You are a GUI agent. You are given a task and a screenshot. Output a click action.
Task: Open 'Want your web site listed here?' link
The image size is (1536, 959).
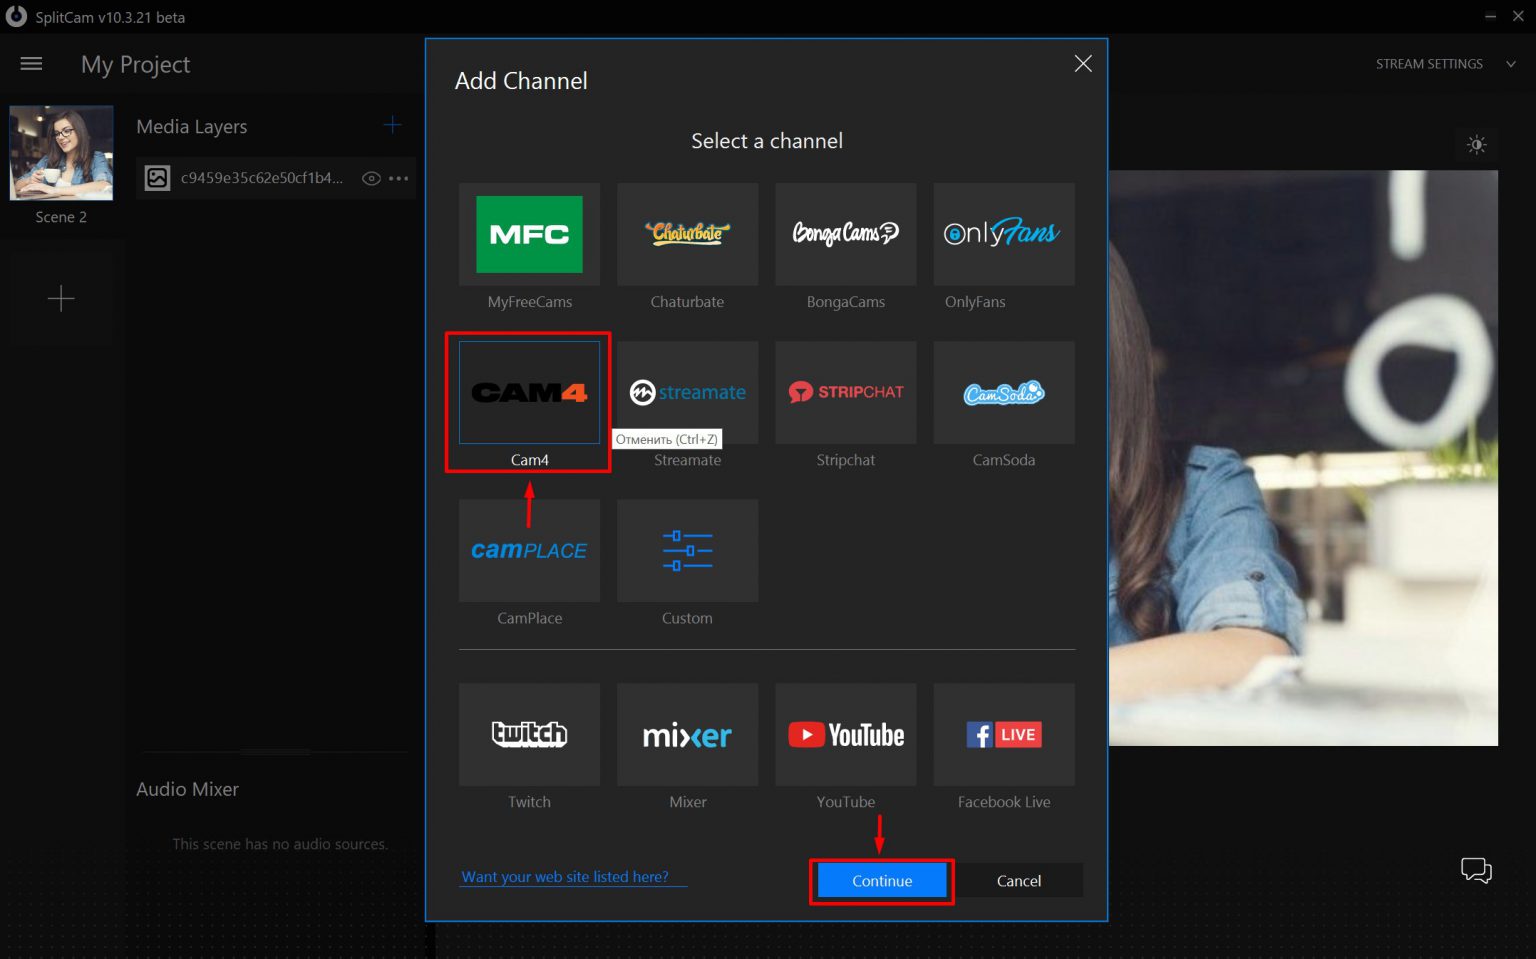(x=565, y=877)
